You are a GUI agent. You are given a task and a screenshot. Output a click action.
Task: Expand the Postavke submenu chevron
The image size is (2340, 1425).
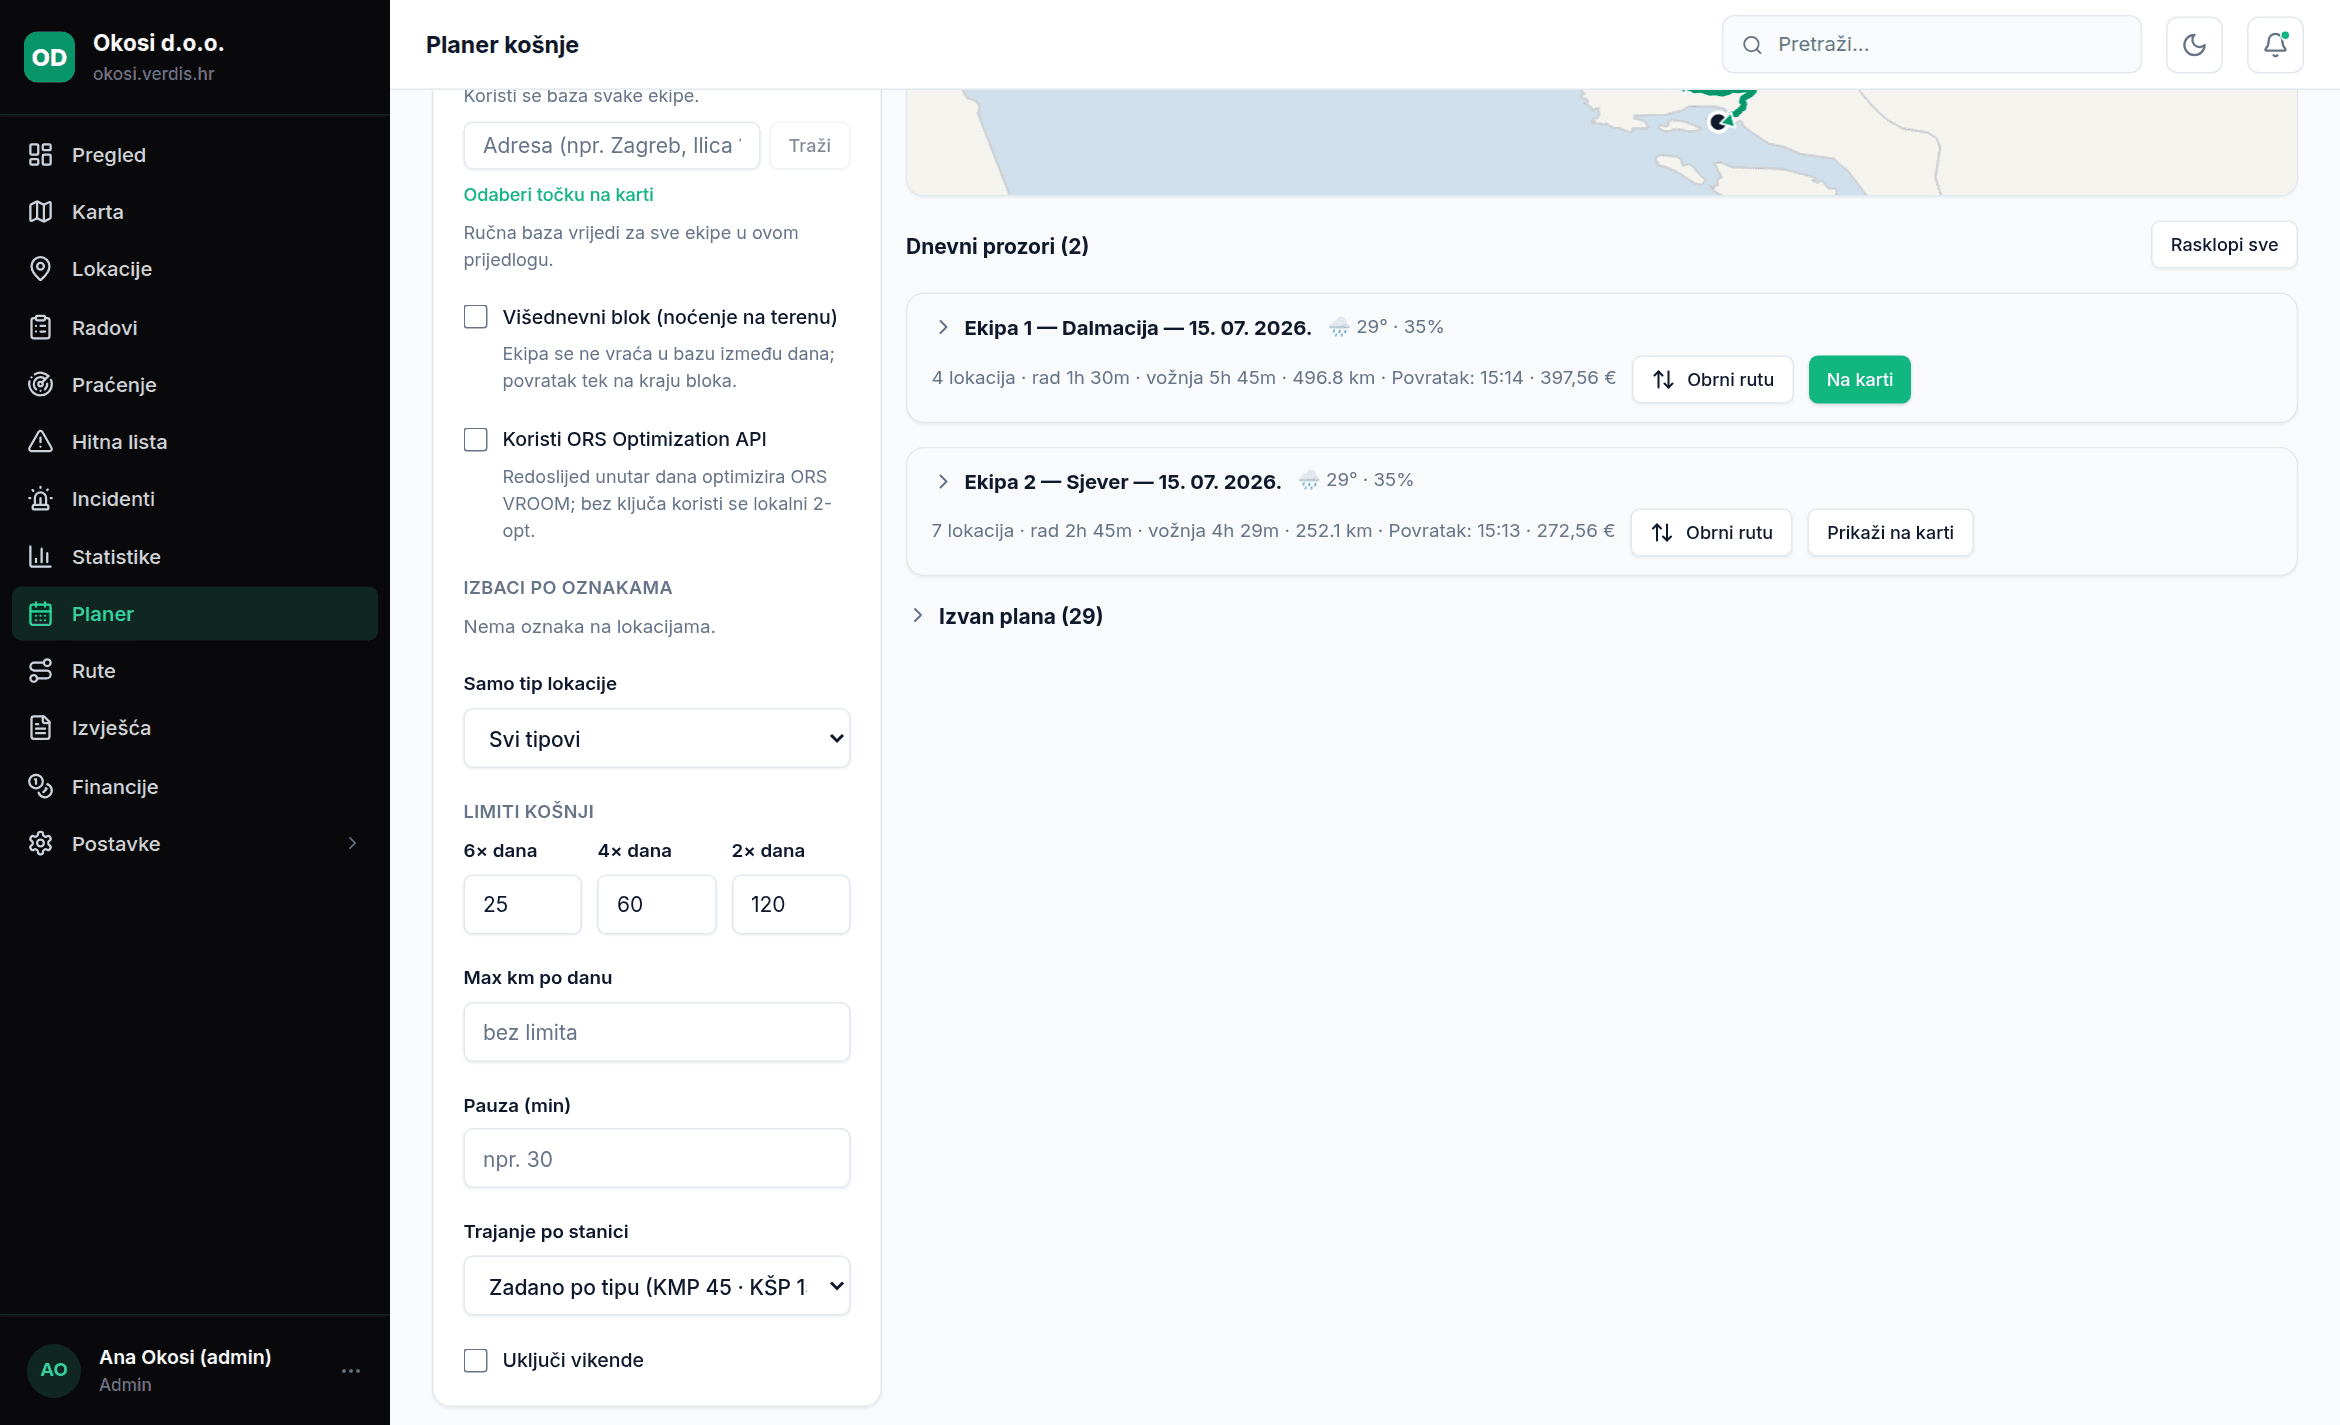coord(352,843)
